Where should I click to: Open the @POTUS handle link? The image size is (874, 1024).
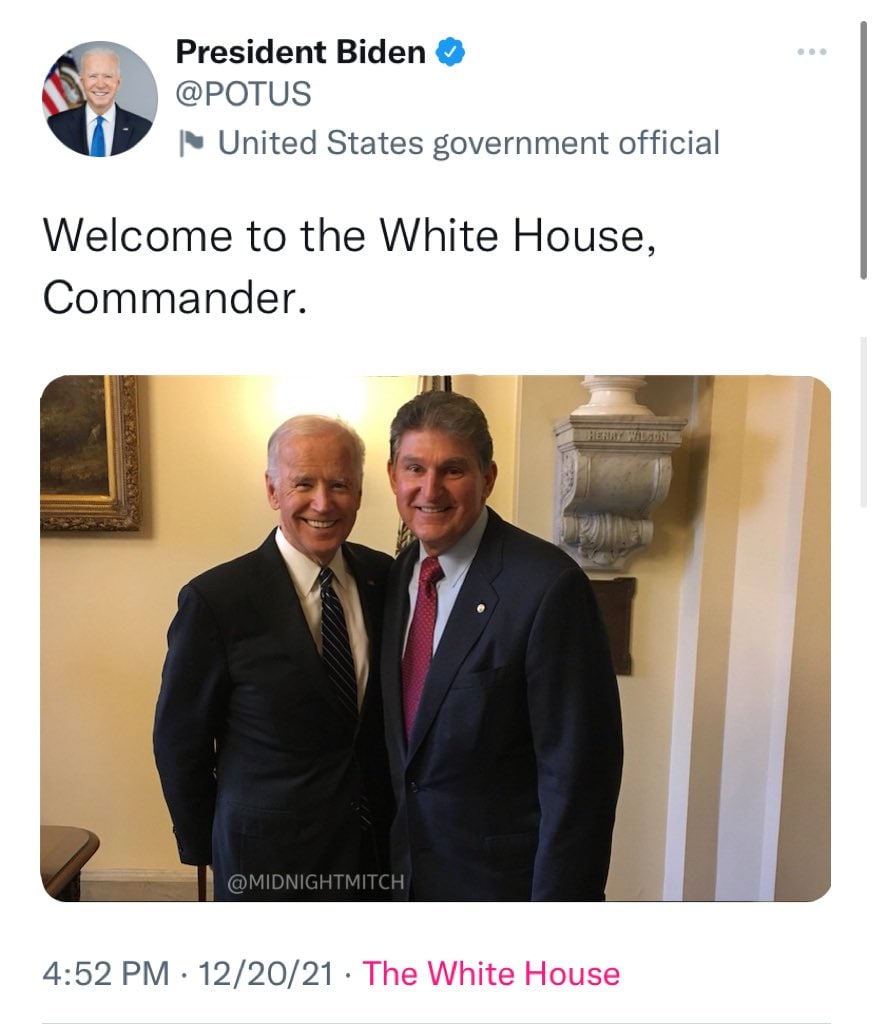click(x=243, y=94)
